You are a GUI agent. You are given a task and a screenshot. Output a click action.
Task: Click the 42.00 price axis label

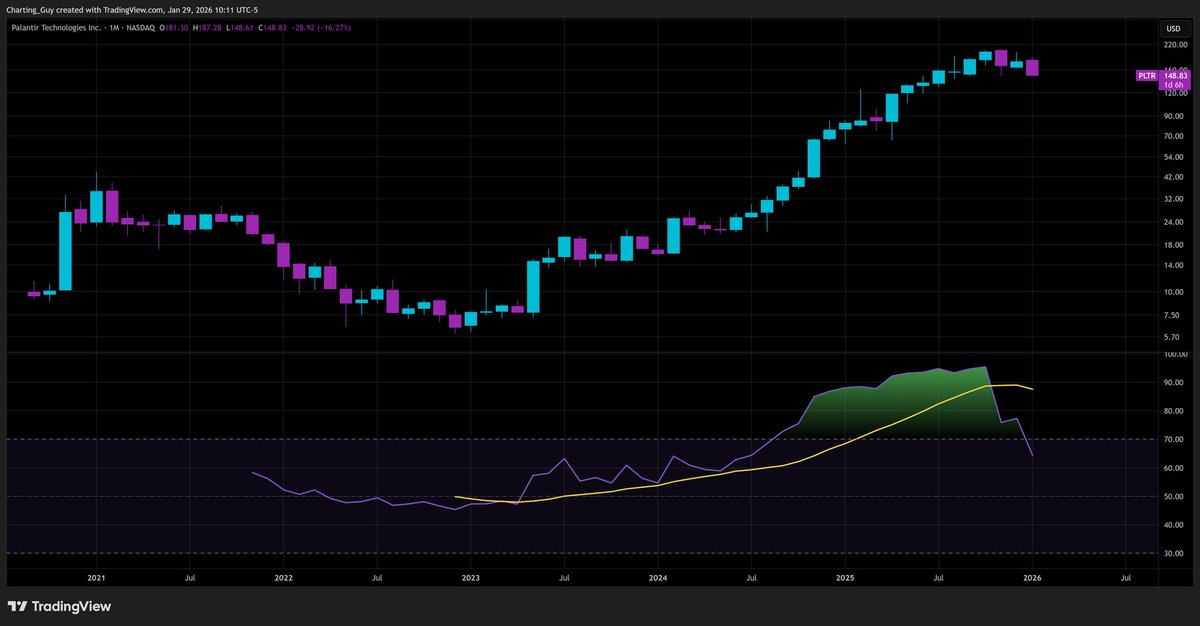point(1173,178)
